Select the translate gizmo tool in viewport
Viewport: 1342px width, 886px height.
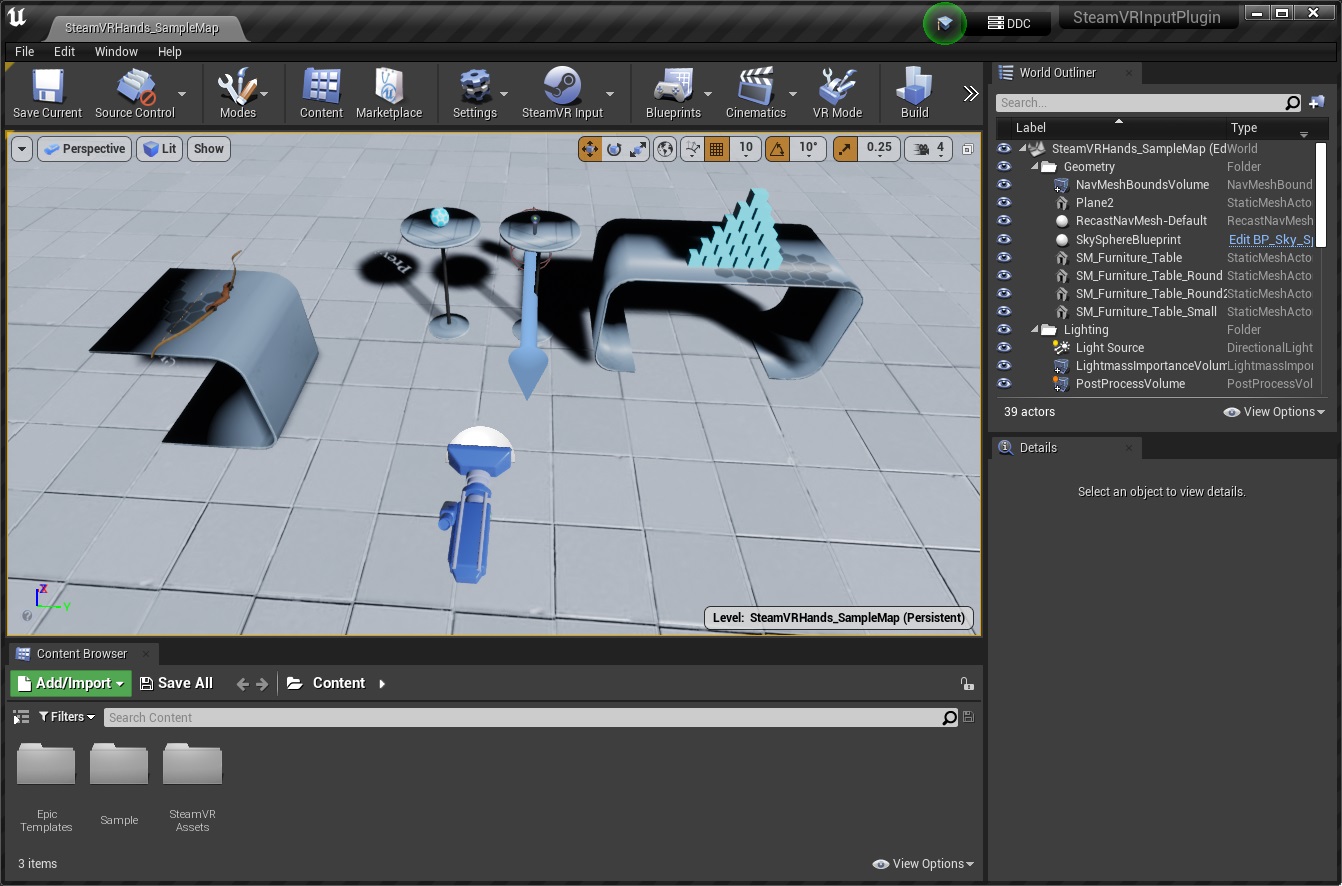pos(589,149)
